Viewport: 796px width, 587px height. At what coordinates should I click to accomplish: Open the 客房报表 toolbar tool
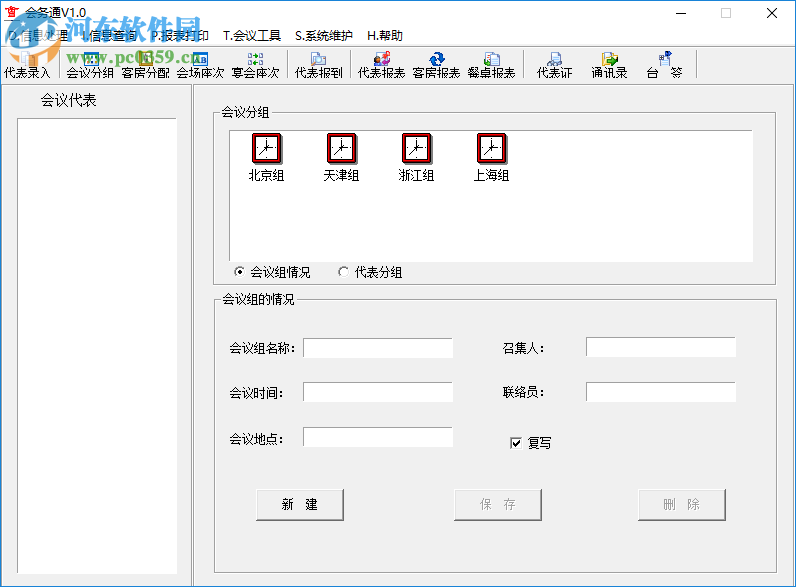[x=437, y=64]
